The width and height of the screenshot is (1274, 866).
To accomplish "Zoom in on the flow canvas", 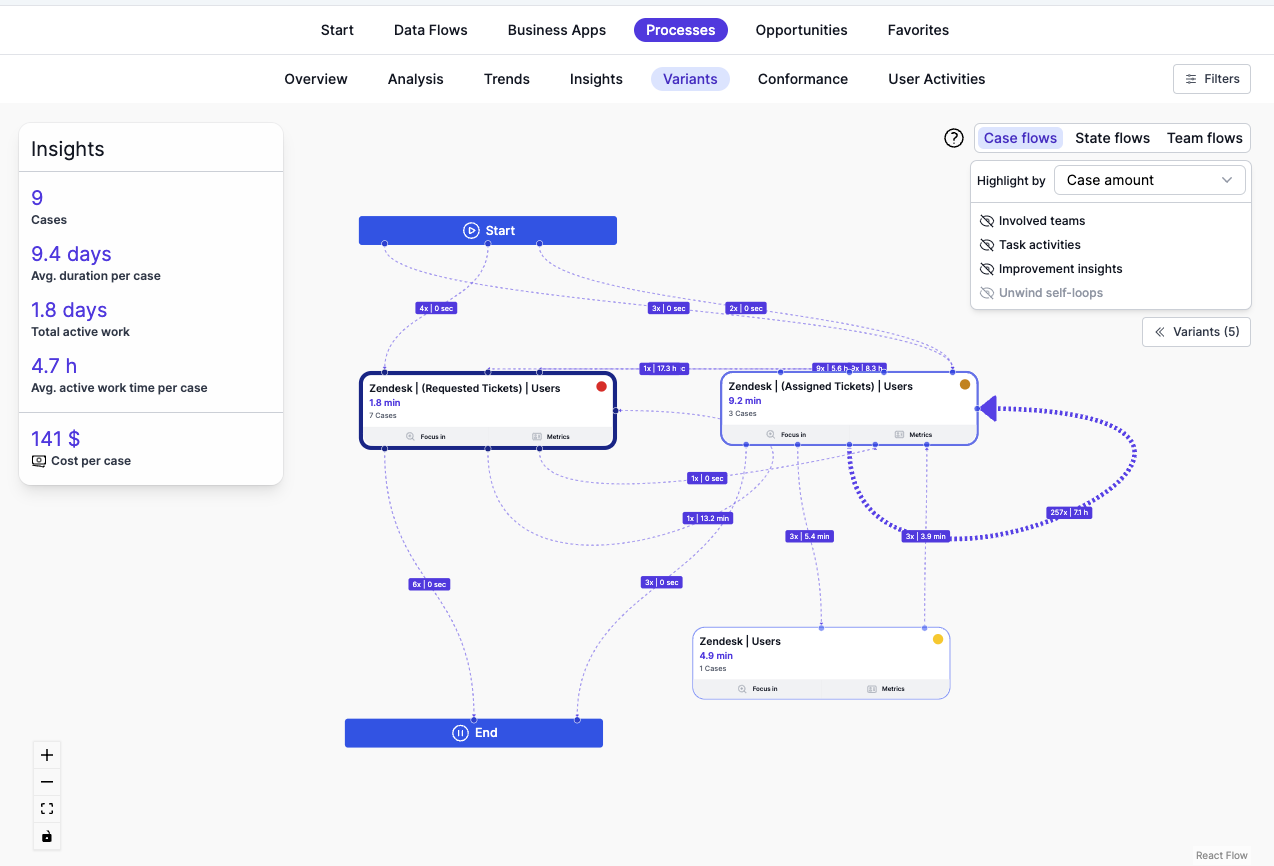I will click(x=46, y=755).
